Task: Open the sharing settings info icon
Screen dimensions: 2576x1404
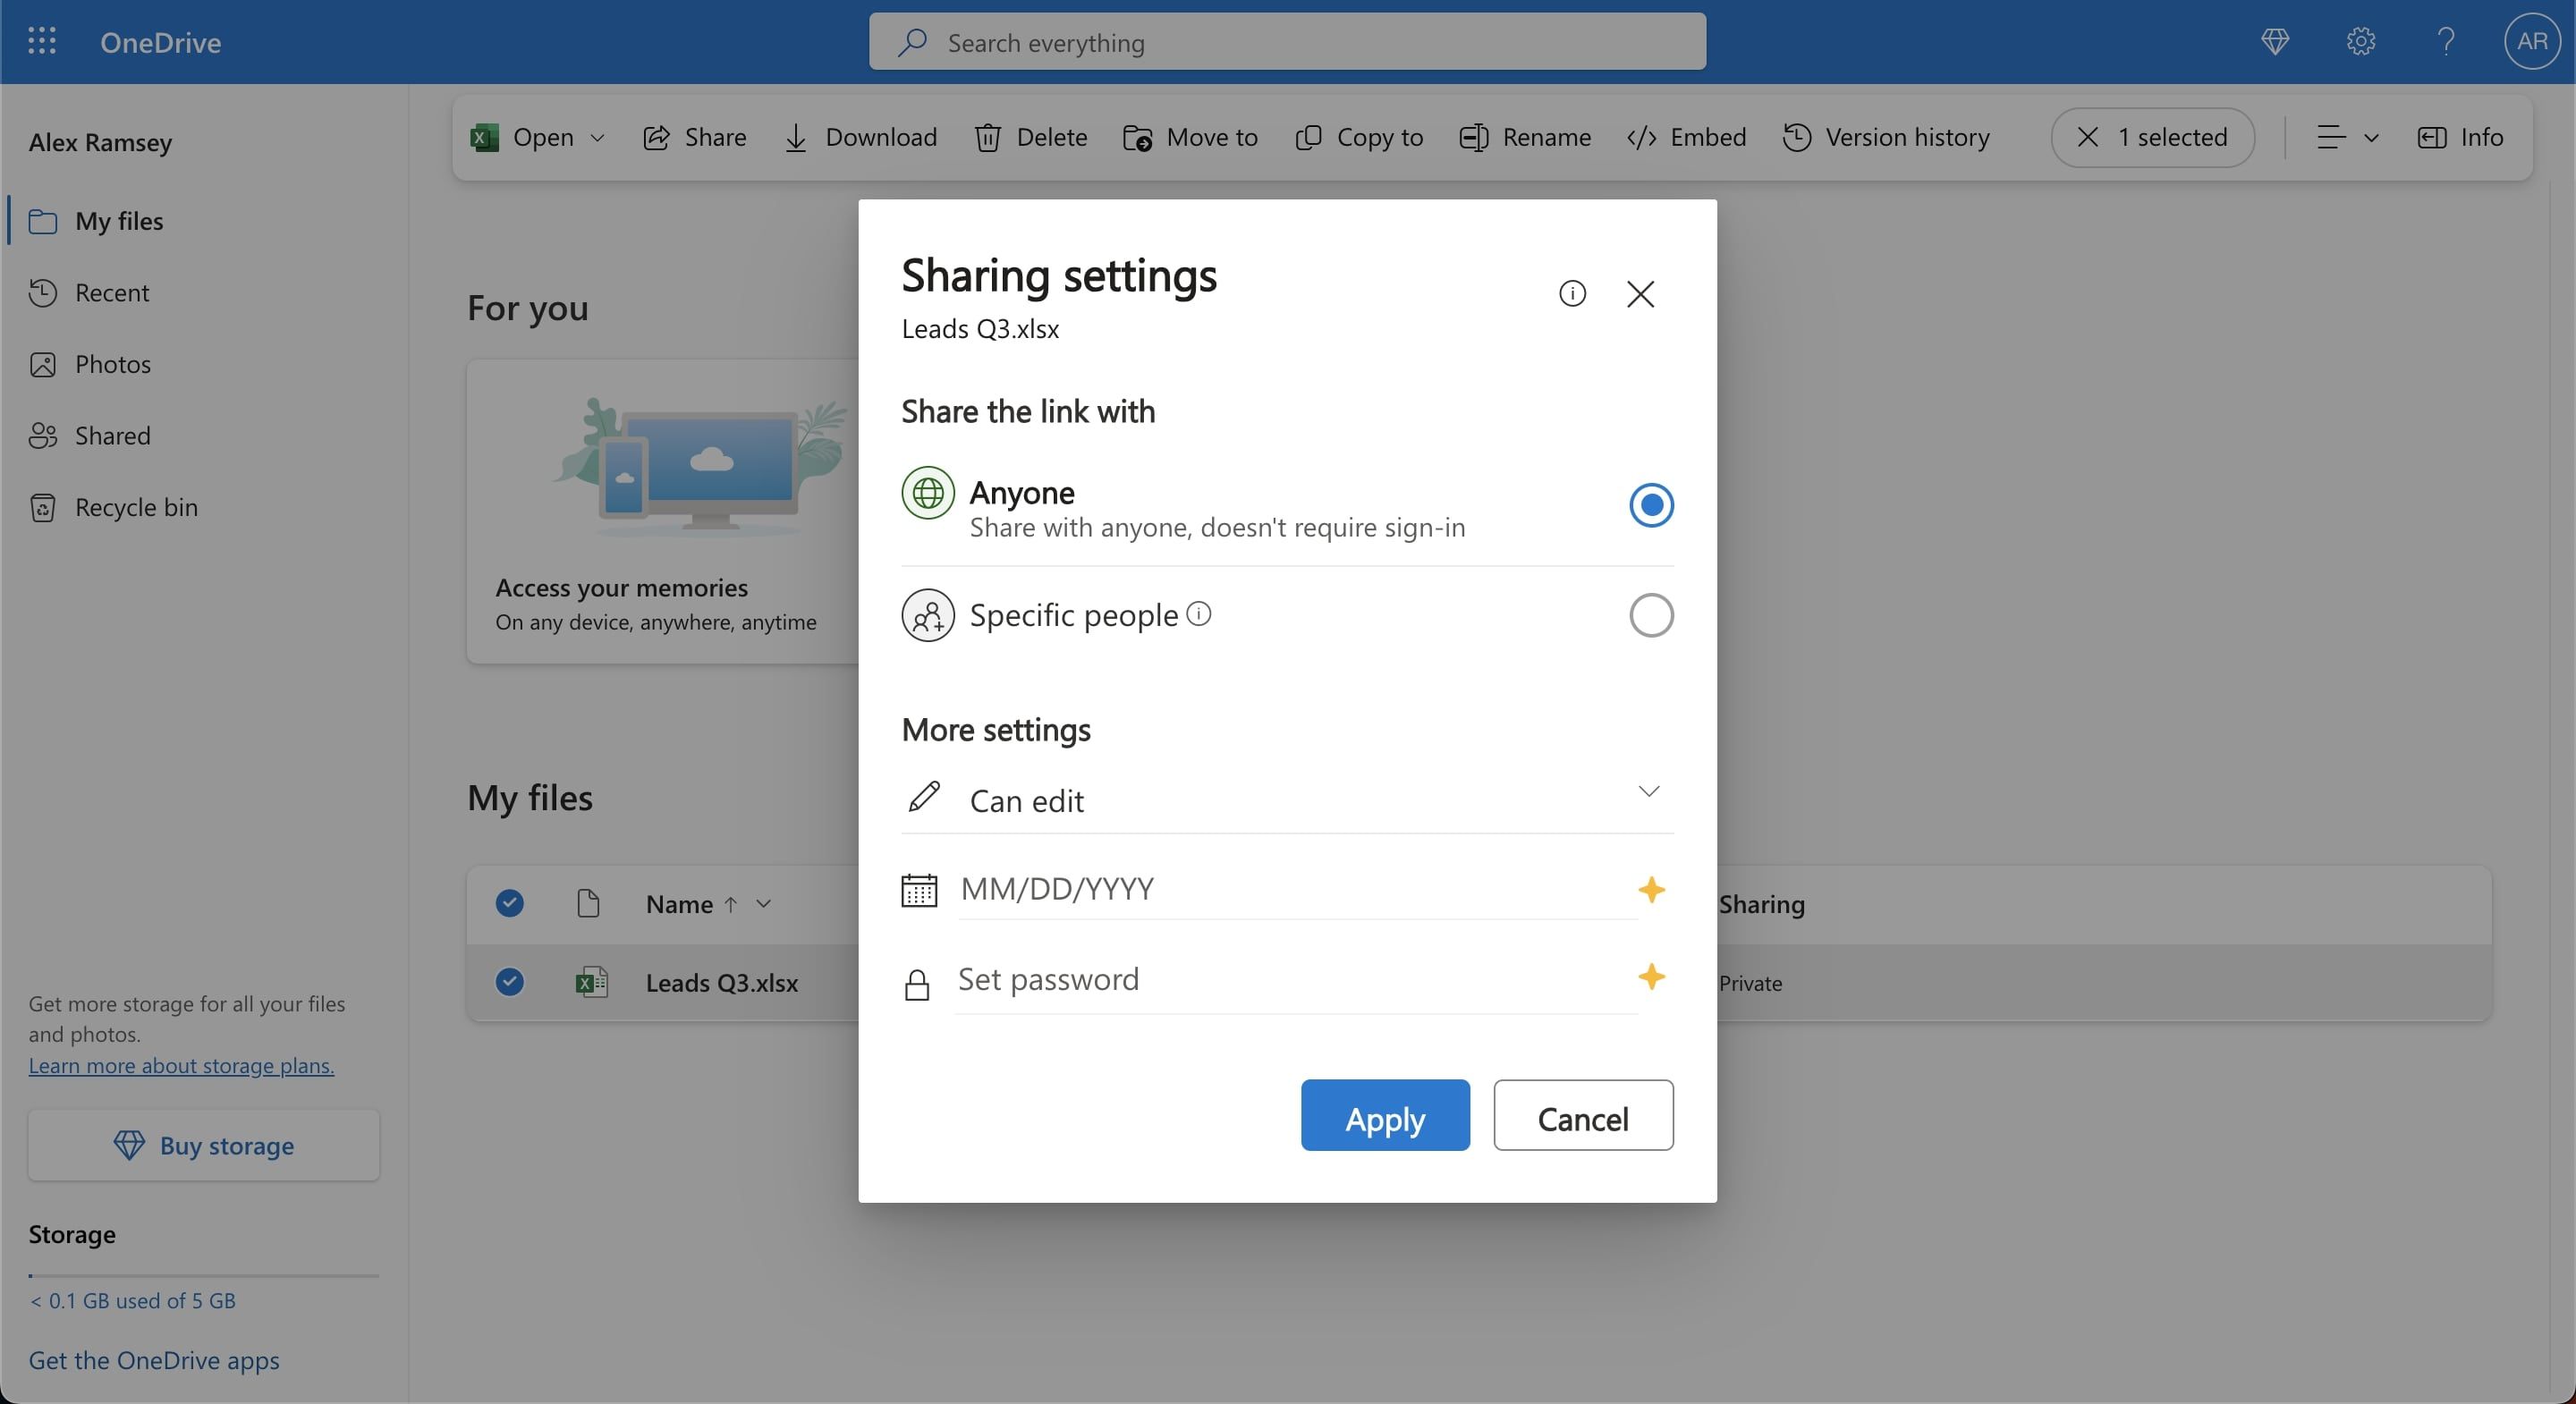Action: pyautogui.click(x=1572, y=293)
